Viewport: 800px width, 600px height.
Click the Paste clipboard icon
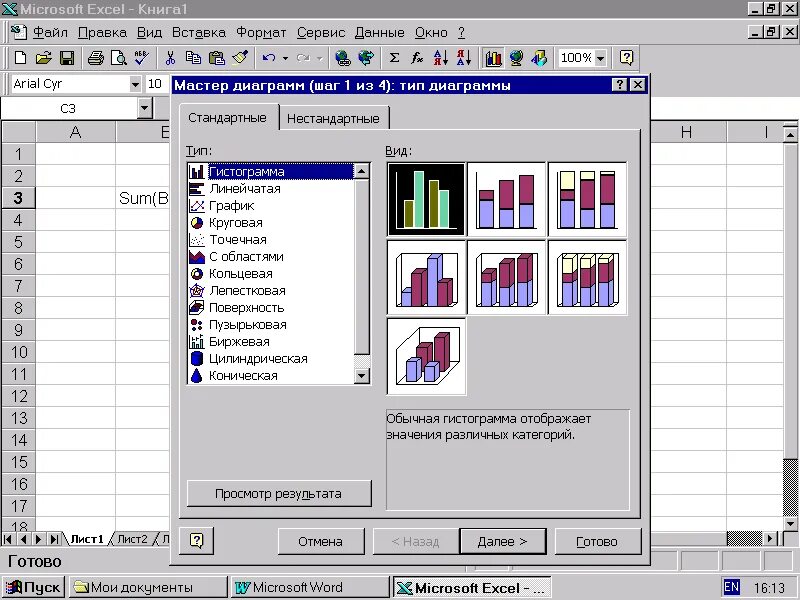click(217, 58)
